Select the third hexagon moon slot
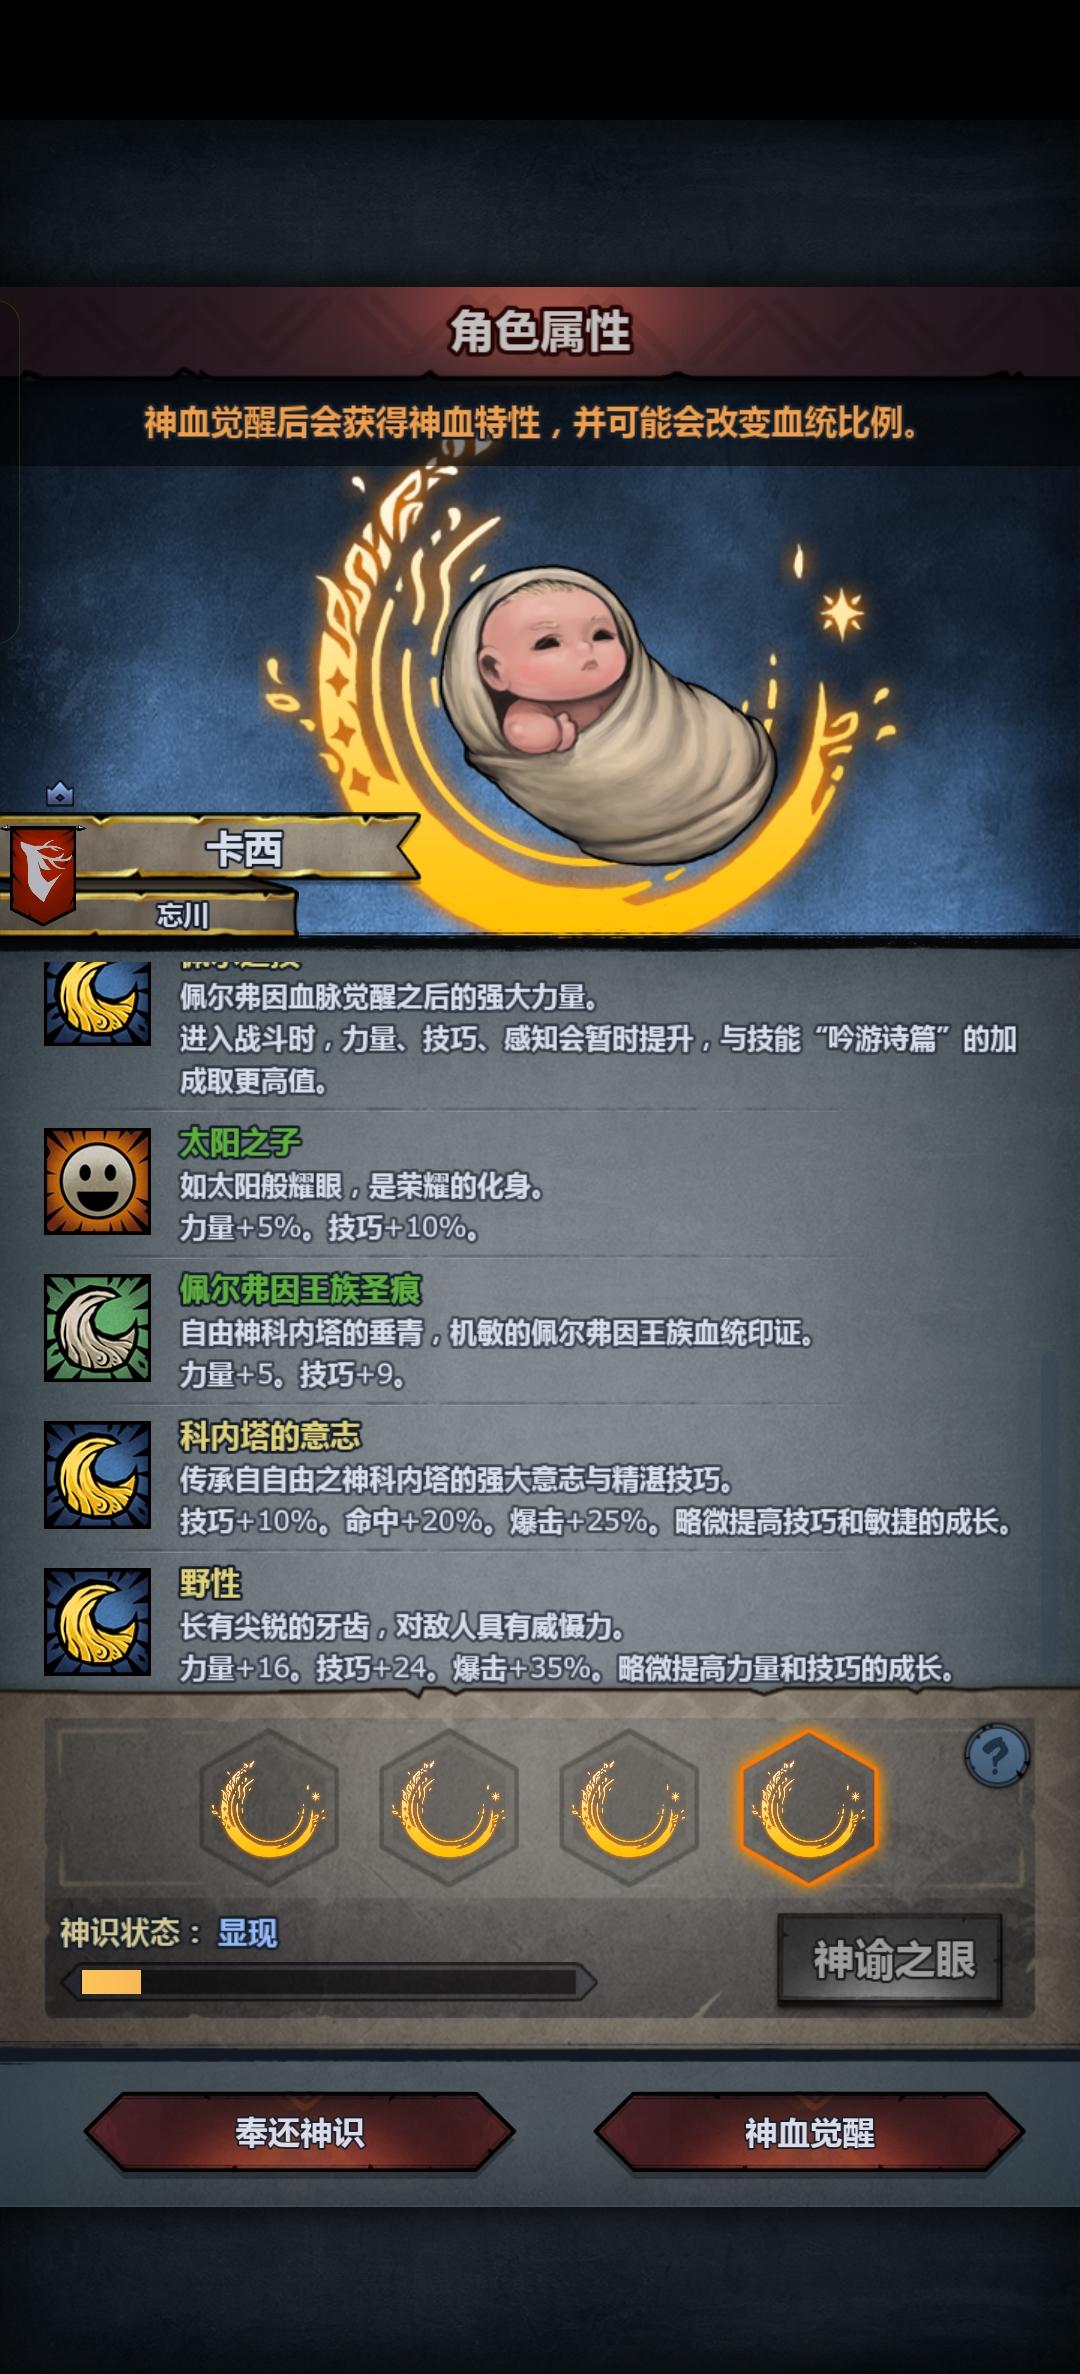 click(629, 1808)
